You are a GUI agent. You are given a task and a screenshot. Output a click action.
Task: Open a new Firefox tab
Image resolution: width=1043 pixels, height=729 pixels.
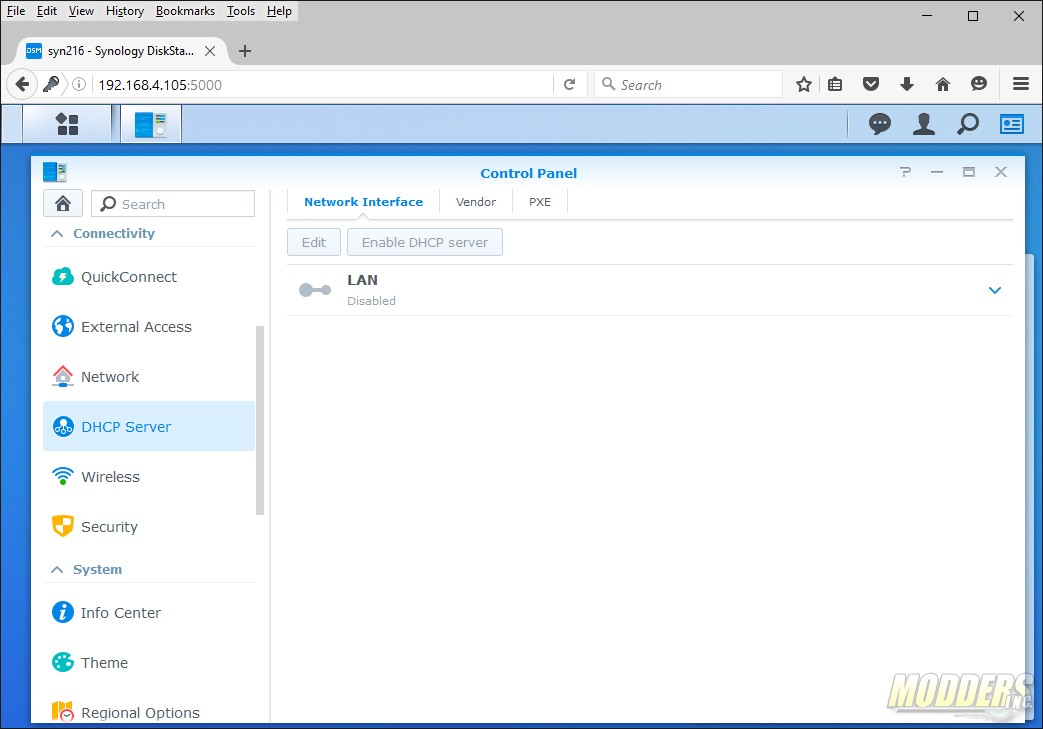point(245,51)
